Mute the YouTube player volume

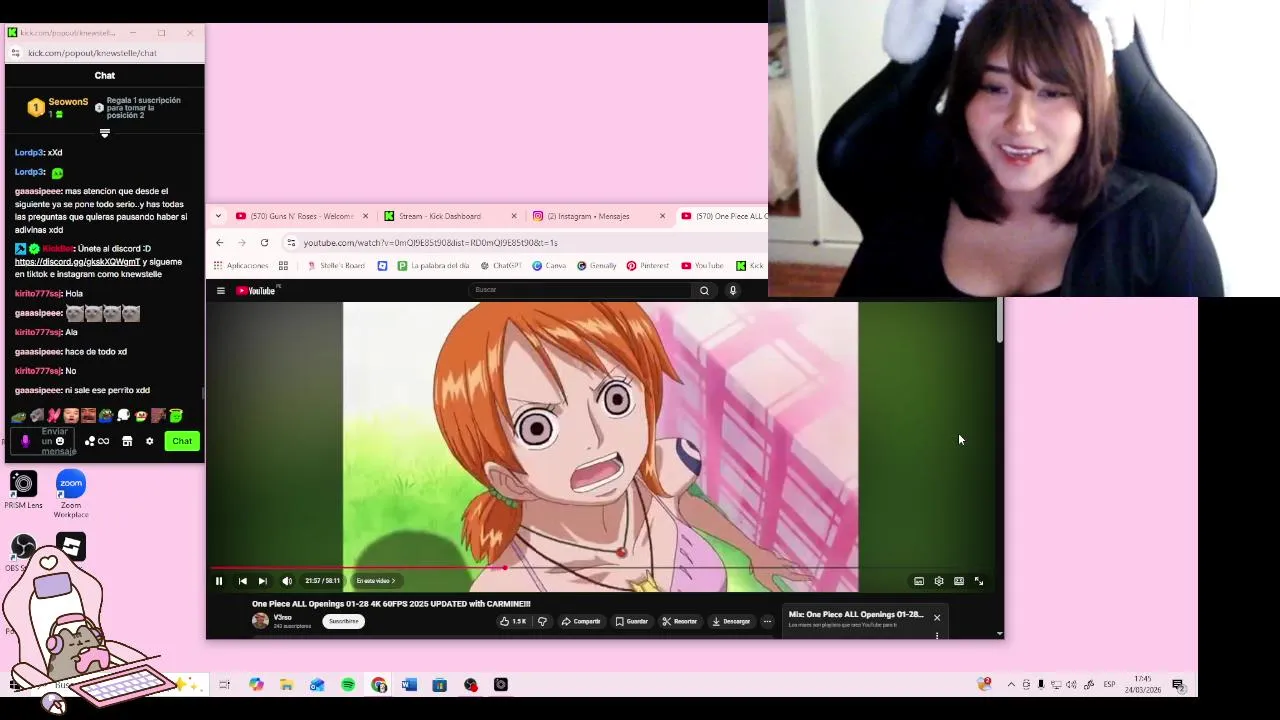pyautogui.click(x=287, y=581)
